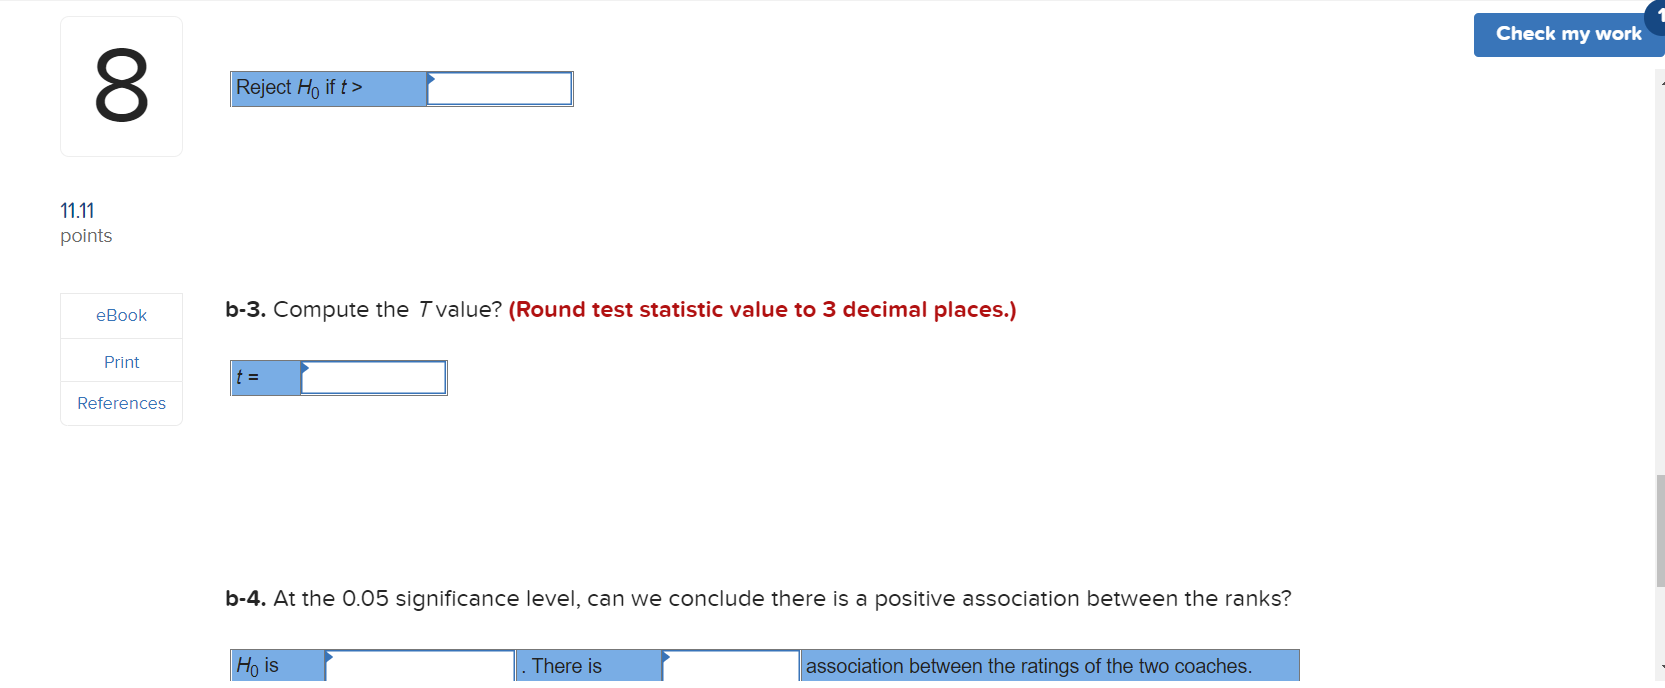The height and width of the screenshot is (688, 1665).
Task: Open the dropdown after "There is"
Action: click(x=730, y=665)
